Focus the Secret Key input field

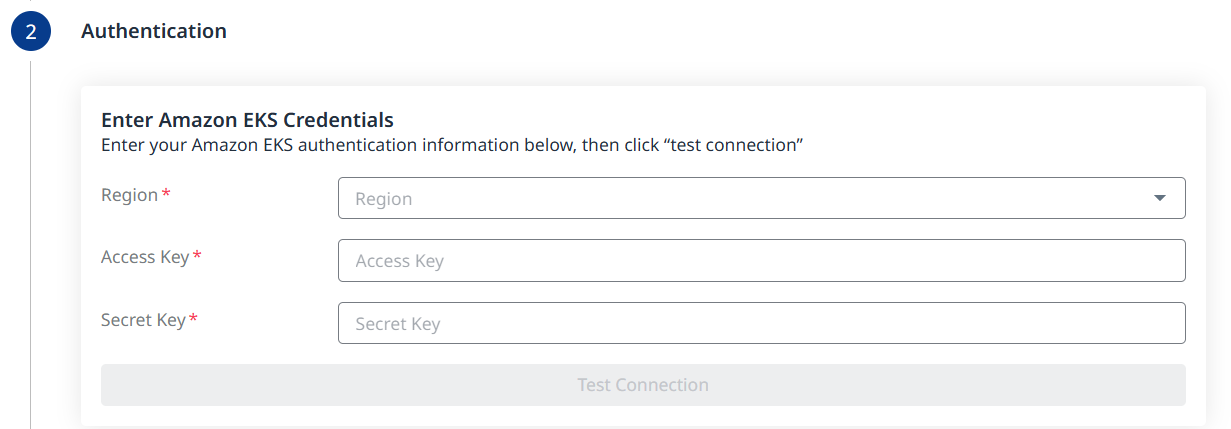pyautogui.click(x=761, y=324)
